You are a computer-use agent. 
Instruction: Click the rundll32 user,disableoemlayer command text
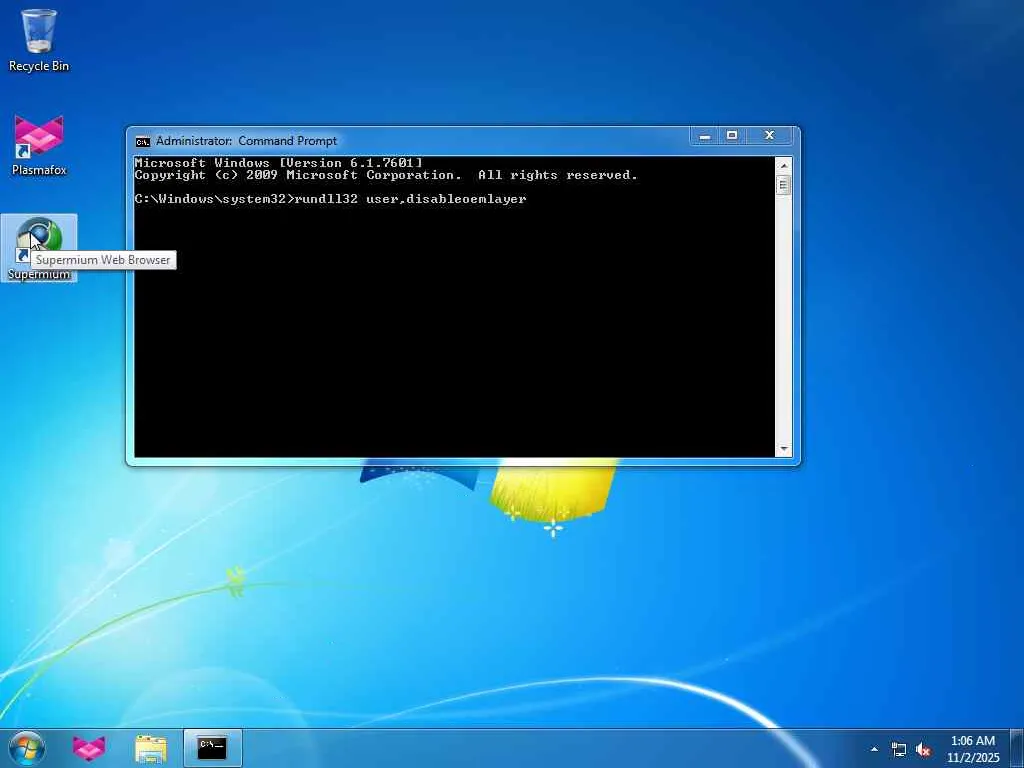click(x=410, y=199)
